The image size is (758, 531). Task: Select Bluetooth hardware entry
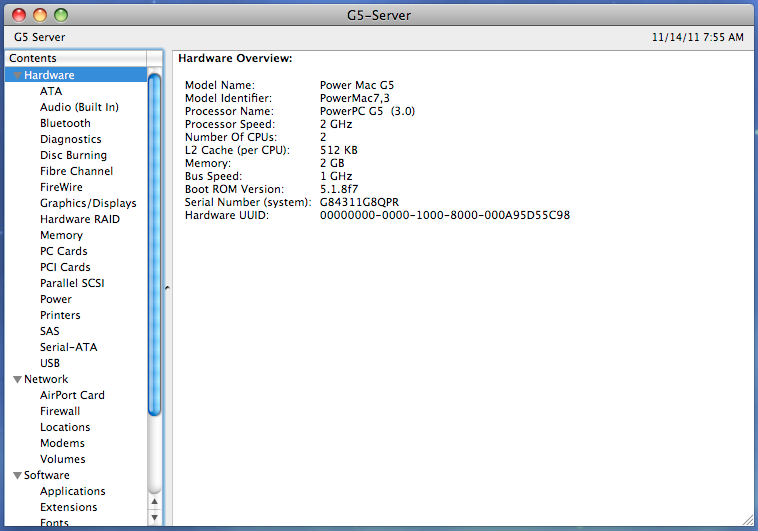[65, 123]
